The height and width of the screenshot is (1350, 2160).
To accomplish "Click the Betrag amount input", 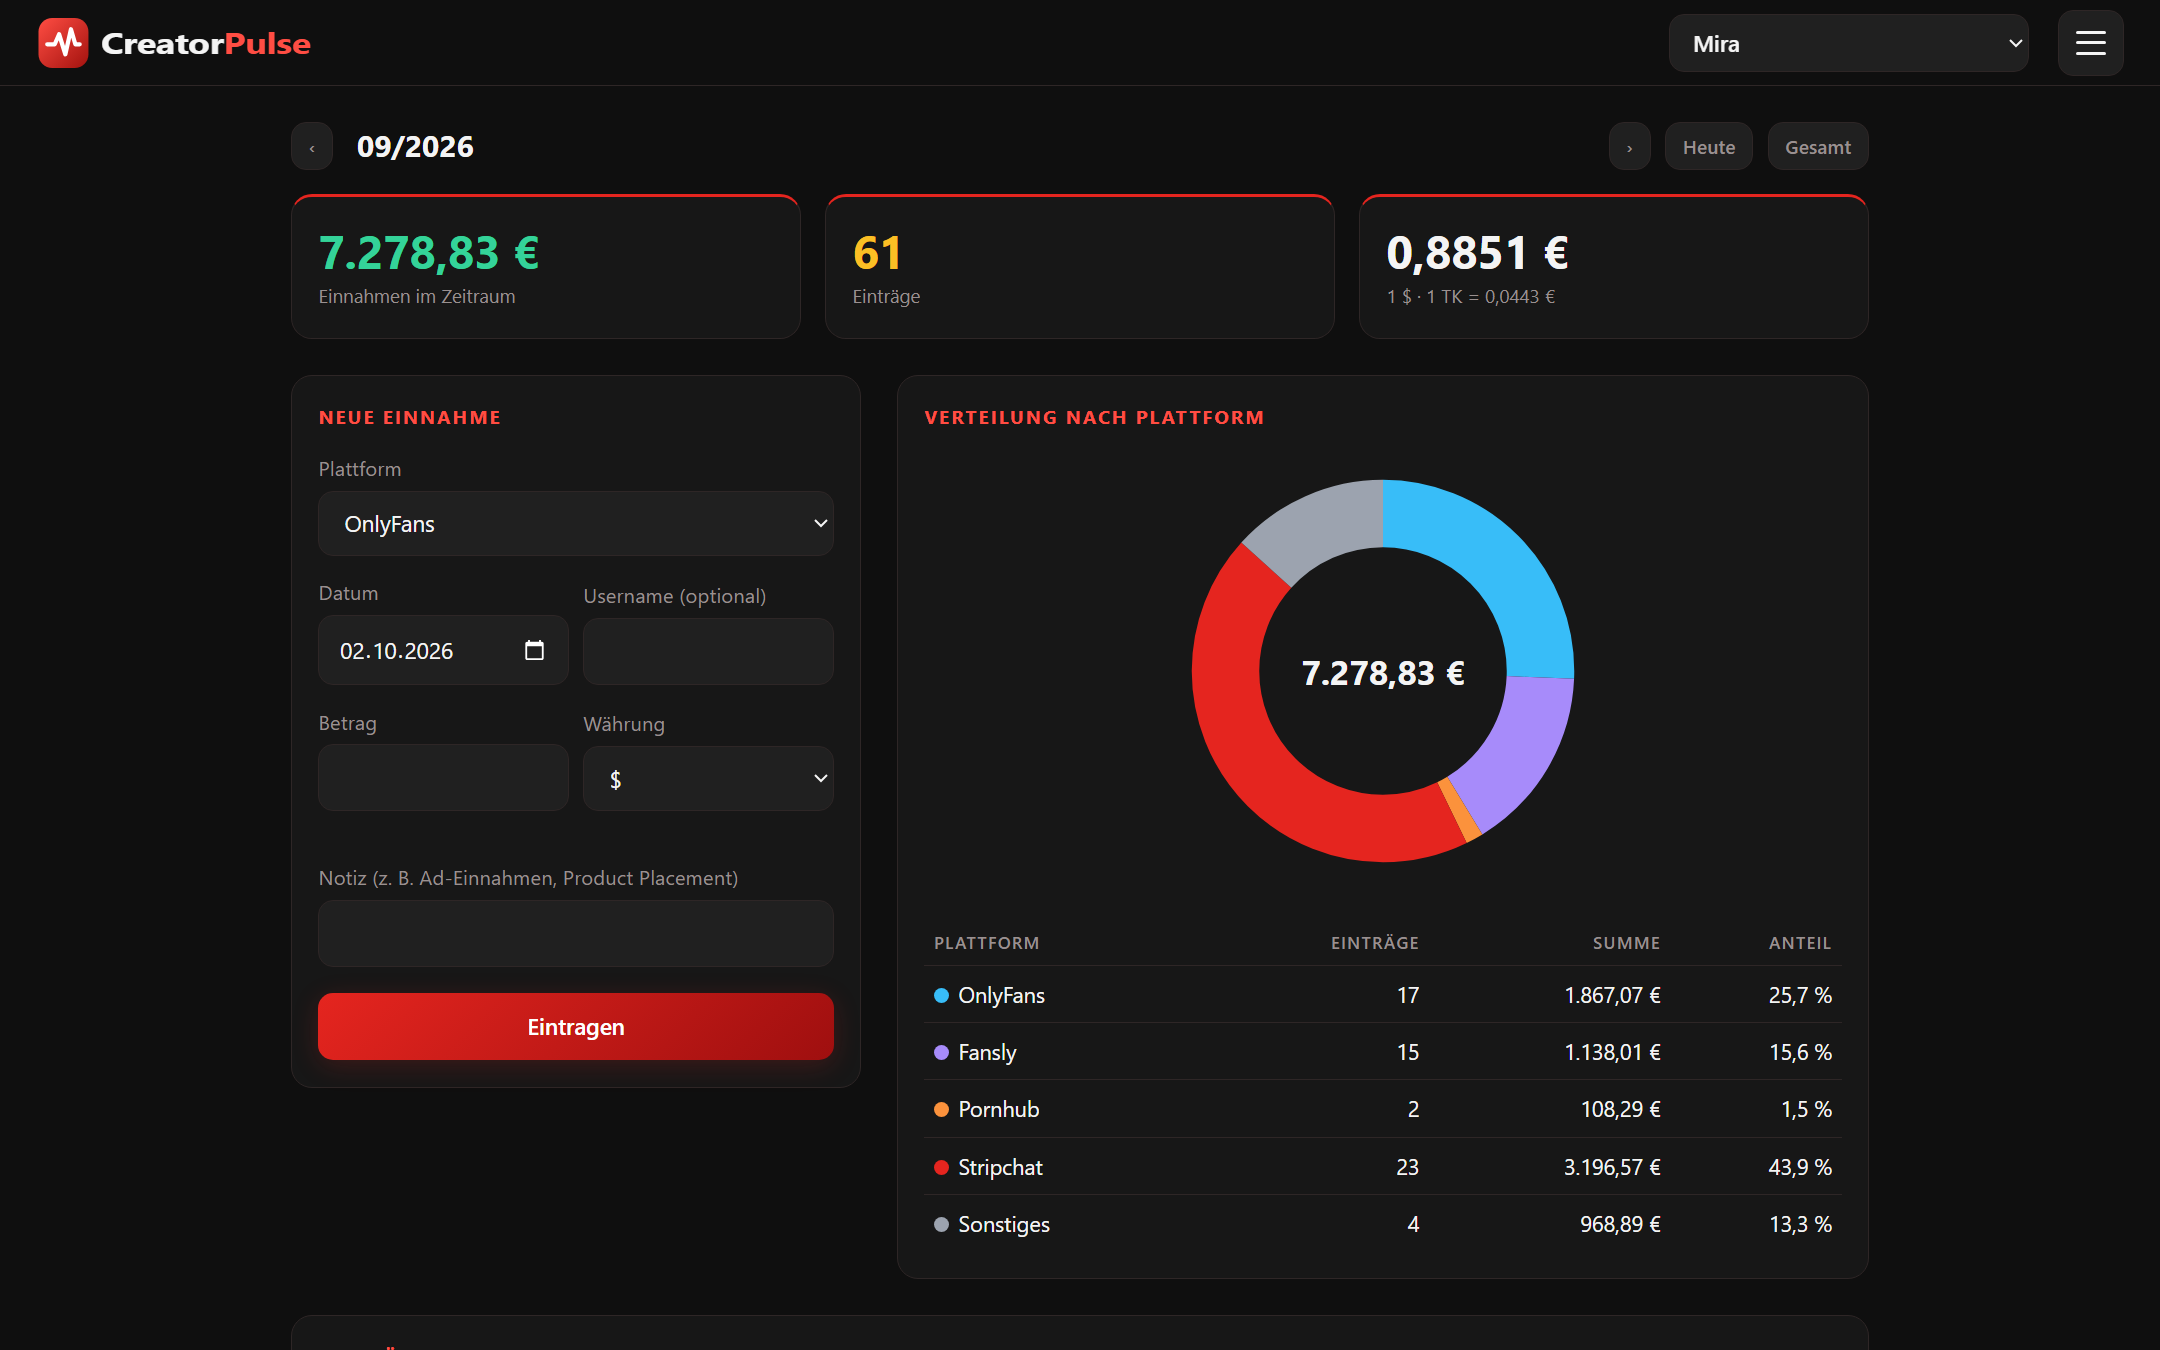I will pyautogui.click(x=443, y=777).
